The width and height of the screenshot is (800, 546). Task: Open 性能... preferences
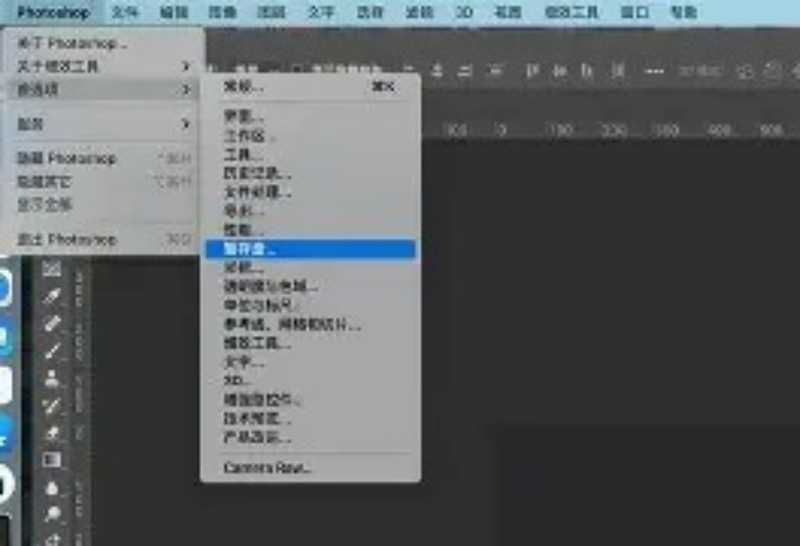(x=310, y=230)
